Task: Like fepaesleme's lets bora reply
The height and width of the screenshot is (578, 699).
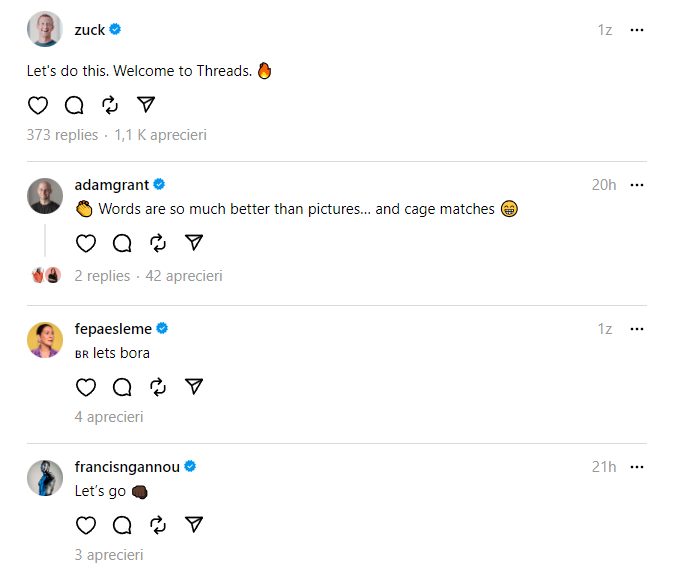Action: coord(86,387)
